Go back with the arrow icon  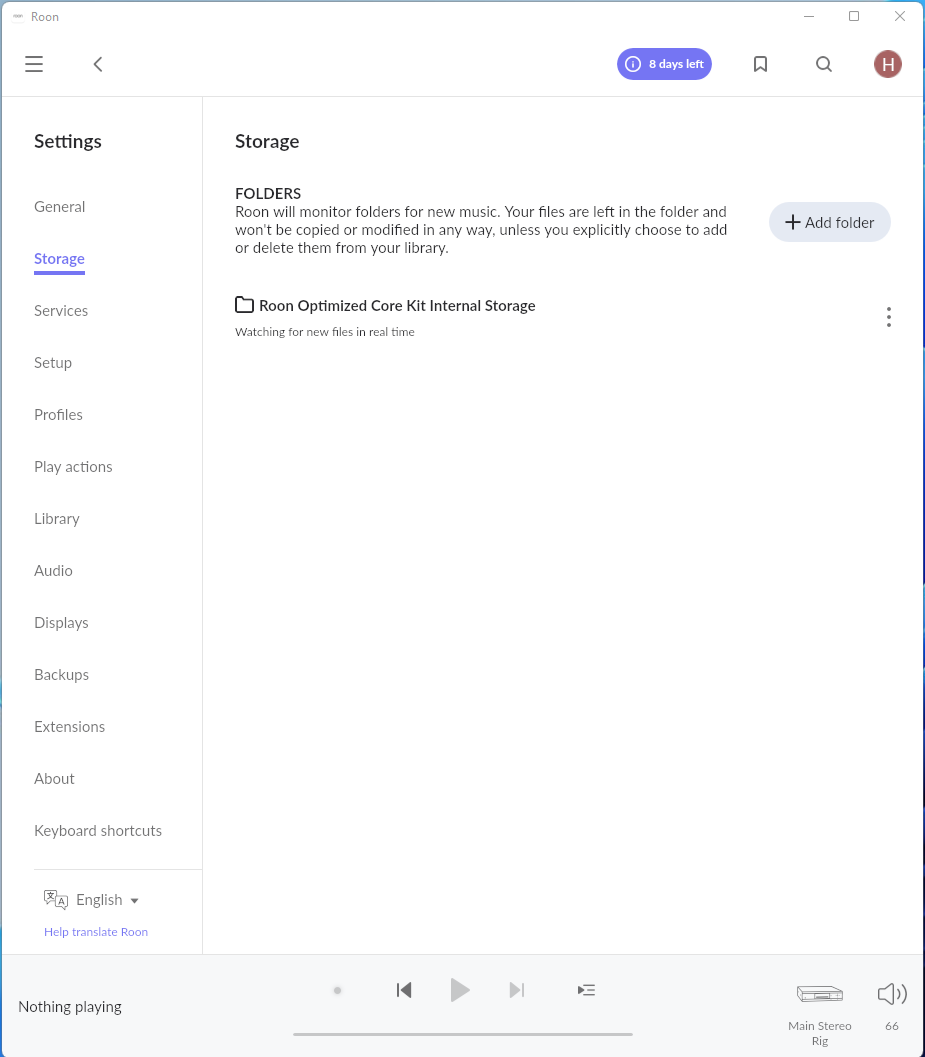pos(98,64)
